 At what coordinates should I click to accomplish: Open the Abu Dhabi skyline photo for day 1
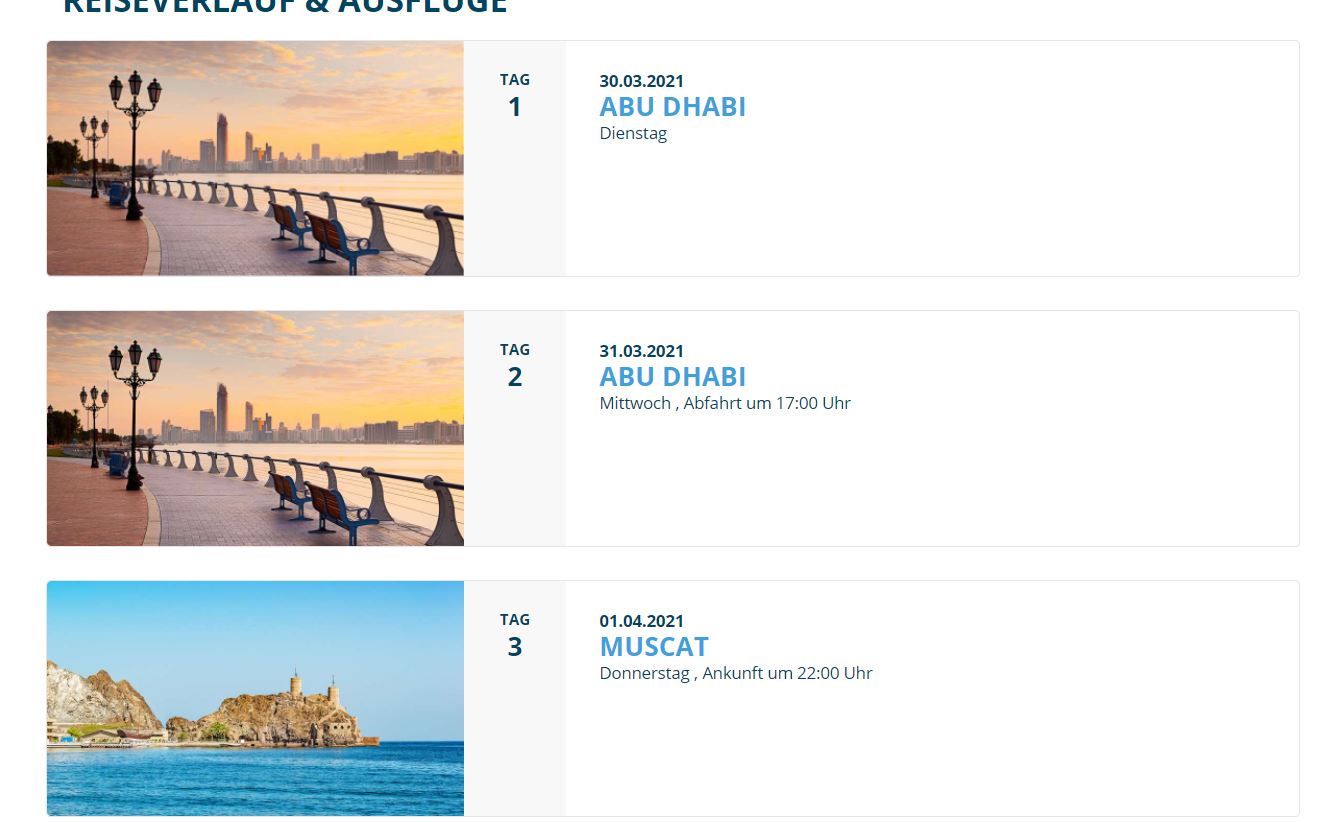[255, 158]
